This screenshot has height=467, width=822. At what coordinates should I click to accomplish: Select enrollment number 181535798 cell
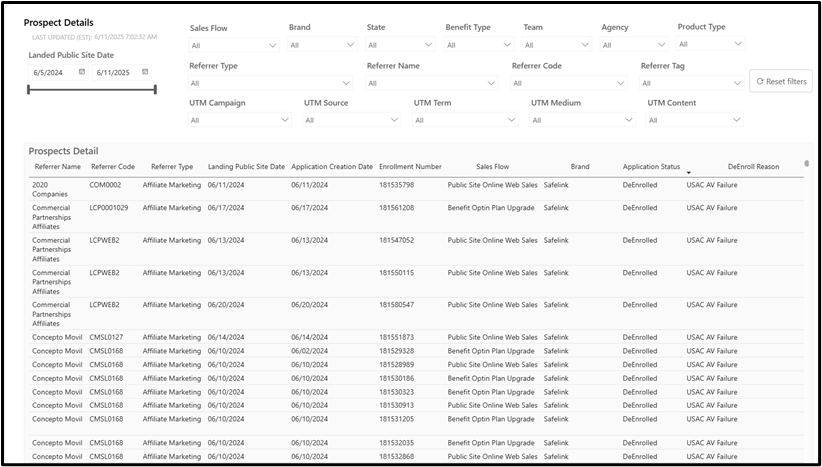tap(397, 185)
